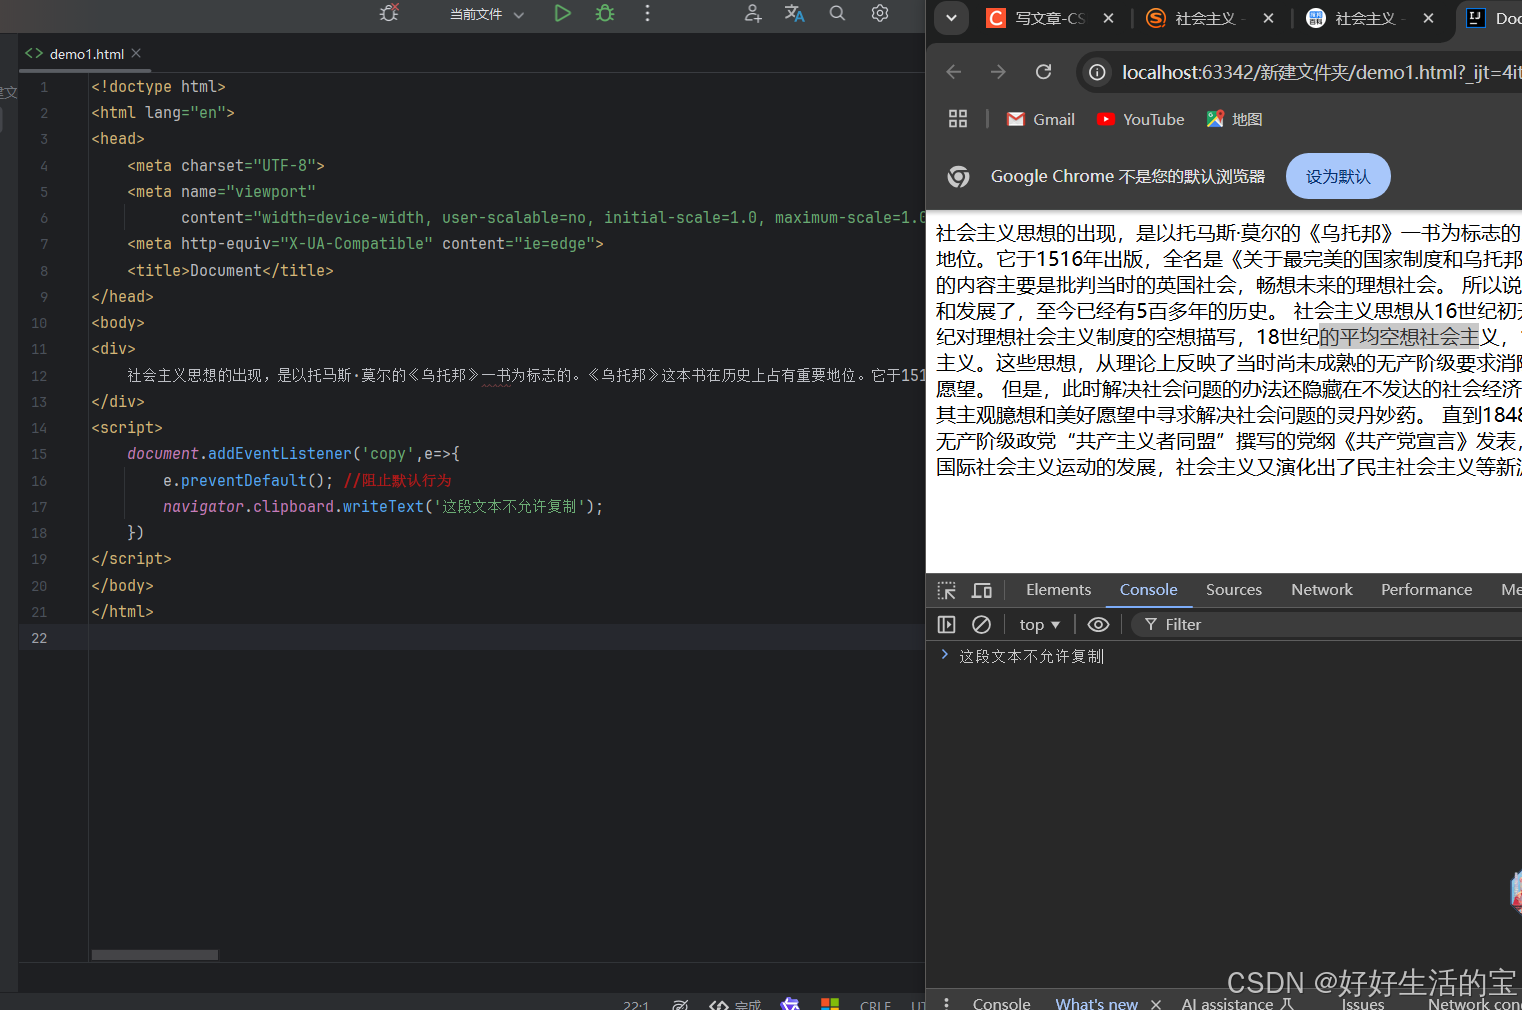Click the console Filter input field
The height and width of the screenshot is (1010, 1522).
point(1327,624)
